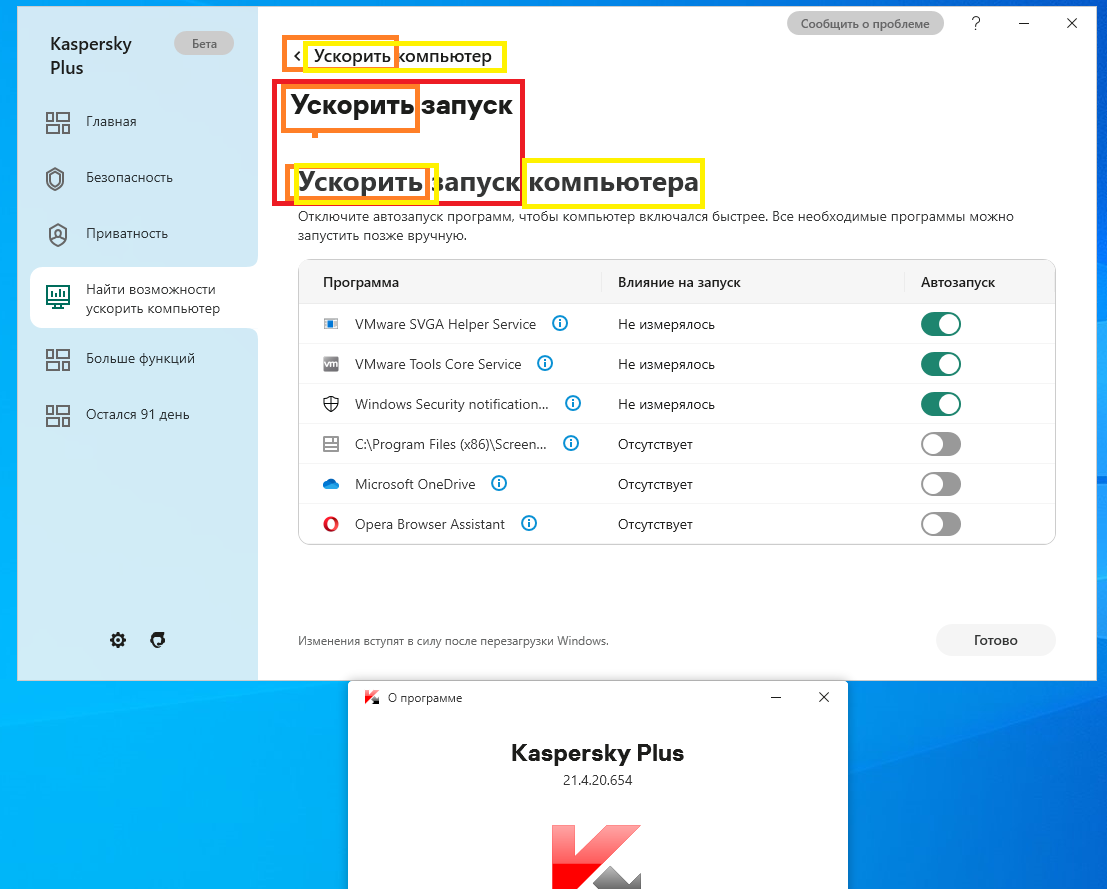
Task: Click the Kaspersky logo in О программе title bar
Action: (372, 698)
